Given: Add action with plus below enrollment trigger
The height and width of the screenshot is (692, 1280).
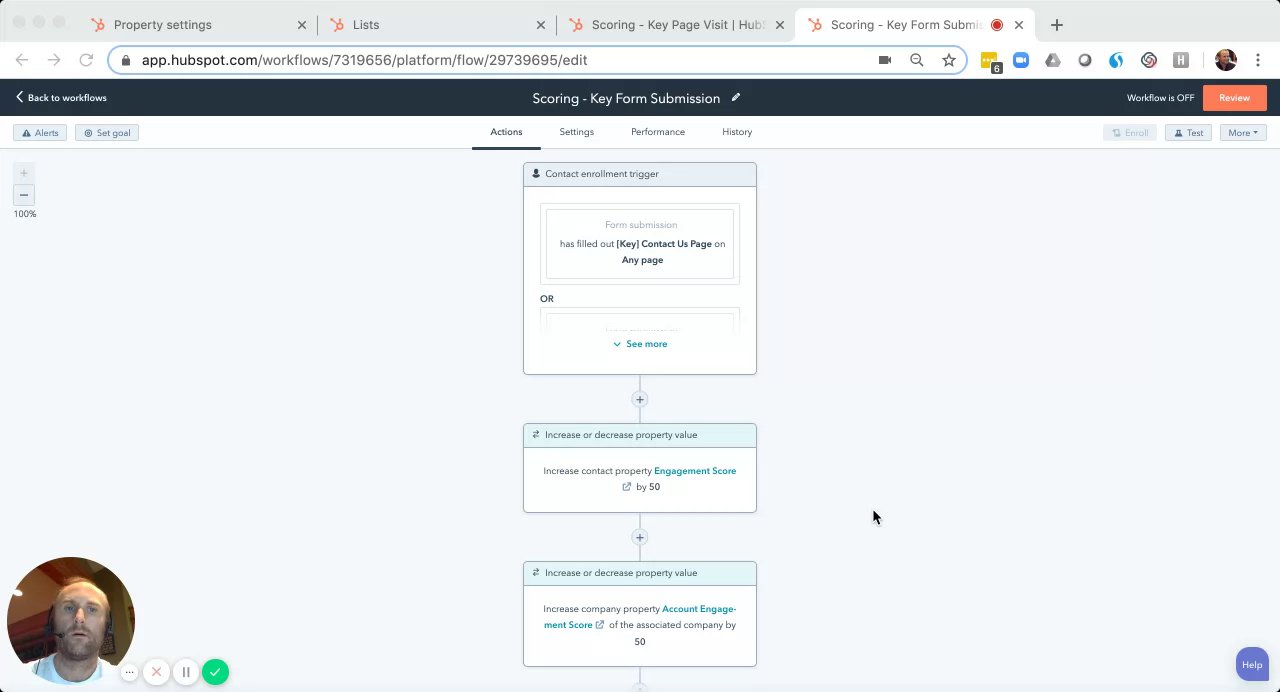Looking at the screenshot, I should [640, 400].
